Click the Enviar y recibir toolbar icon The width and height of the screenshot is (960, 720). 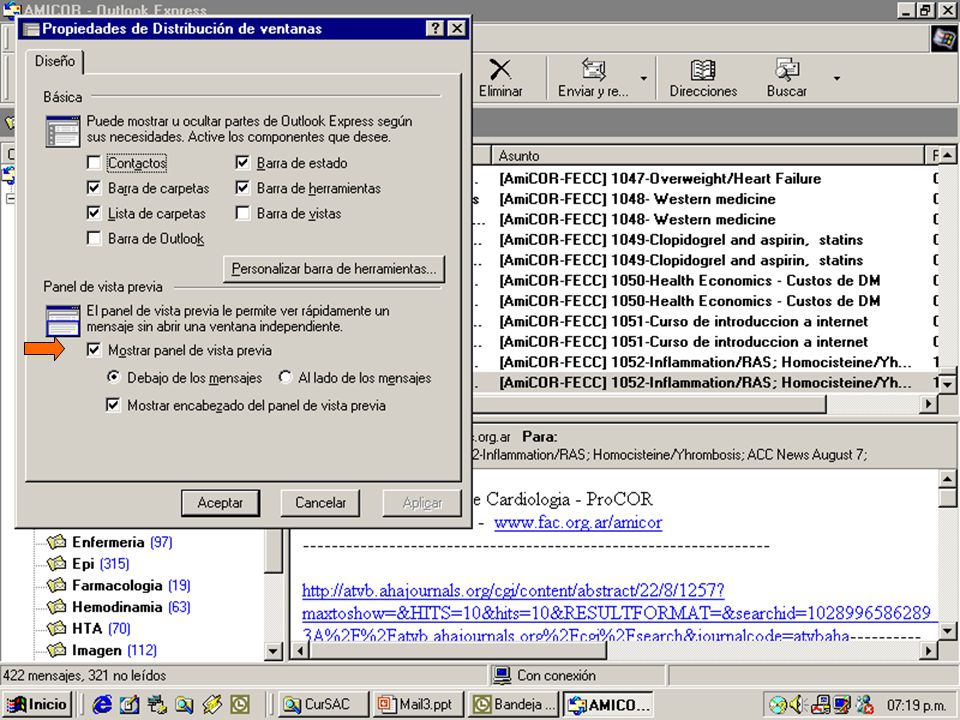click(x=593, y=78)
